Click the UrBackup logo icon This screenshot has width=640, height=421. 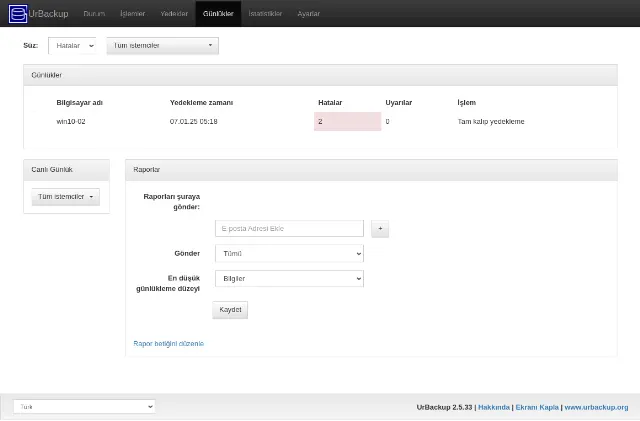[18, 14]
